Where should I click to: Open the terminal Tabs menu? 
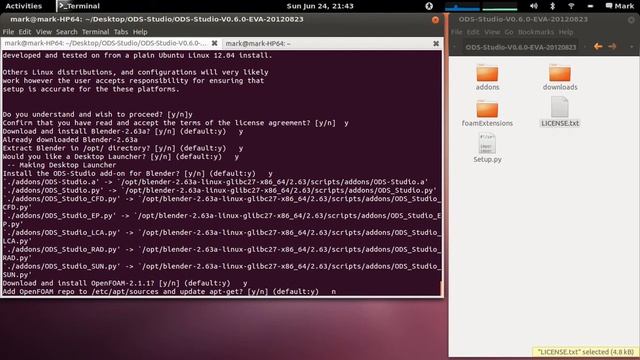tap(121, 32)
